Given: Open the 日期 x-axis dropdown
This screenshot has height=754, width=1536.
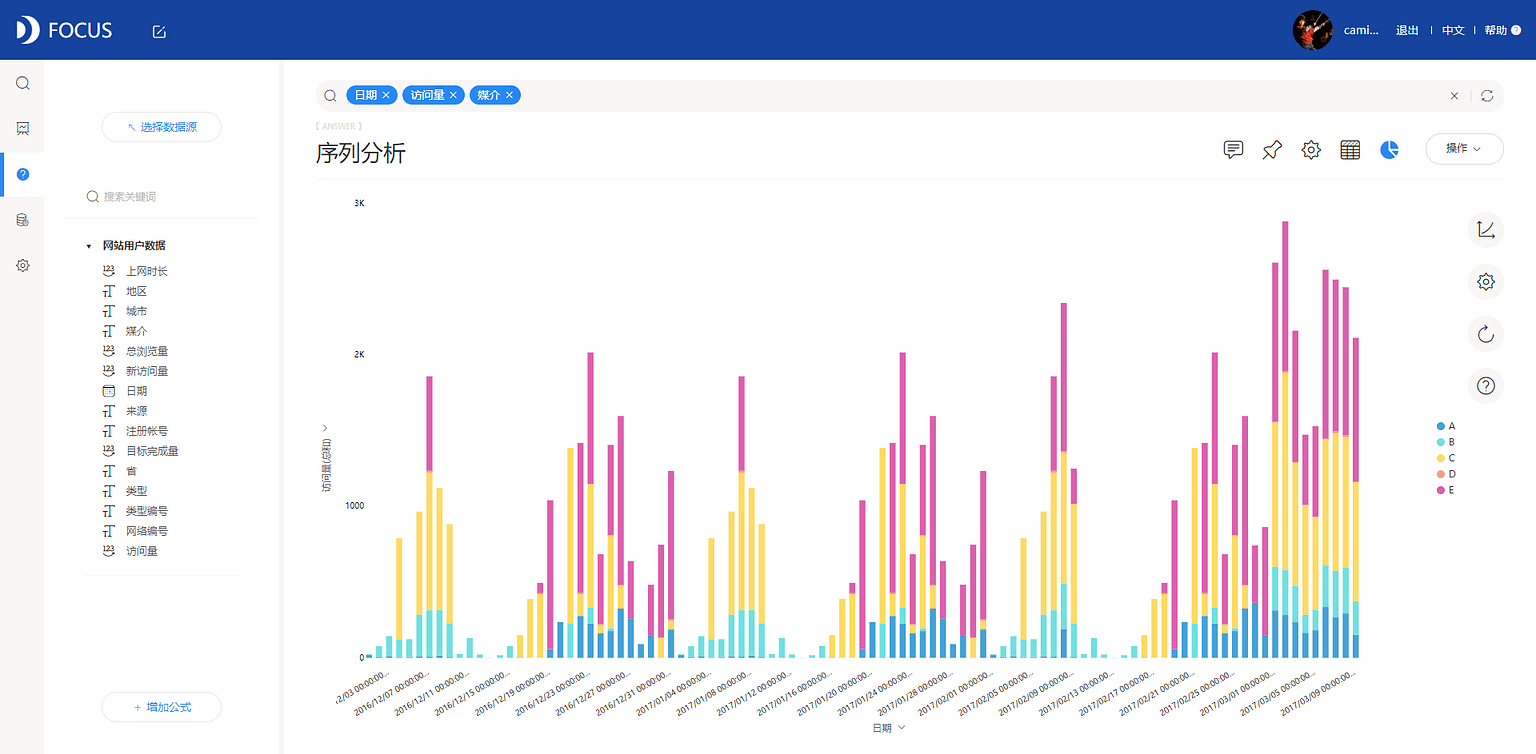Looking at the screenshot, I should click(x=888, y=728).
